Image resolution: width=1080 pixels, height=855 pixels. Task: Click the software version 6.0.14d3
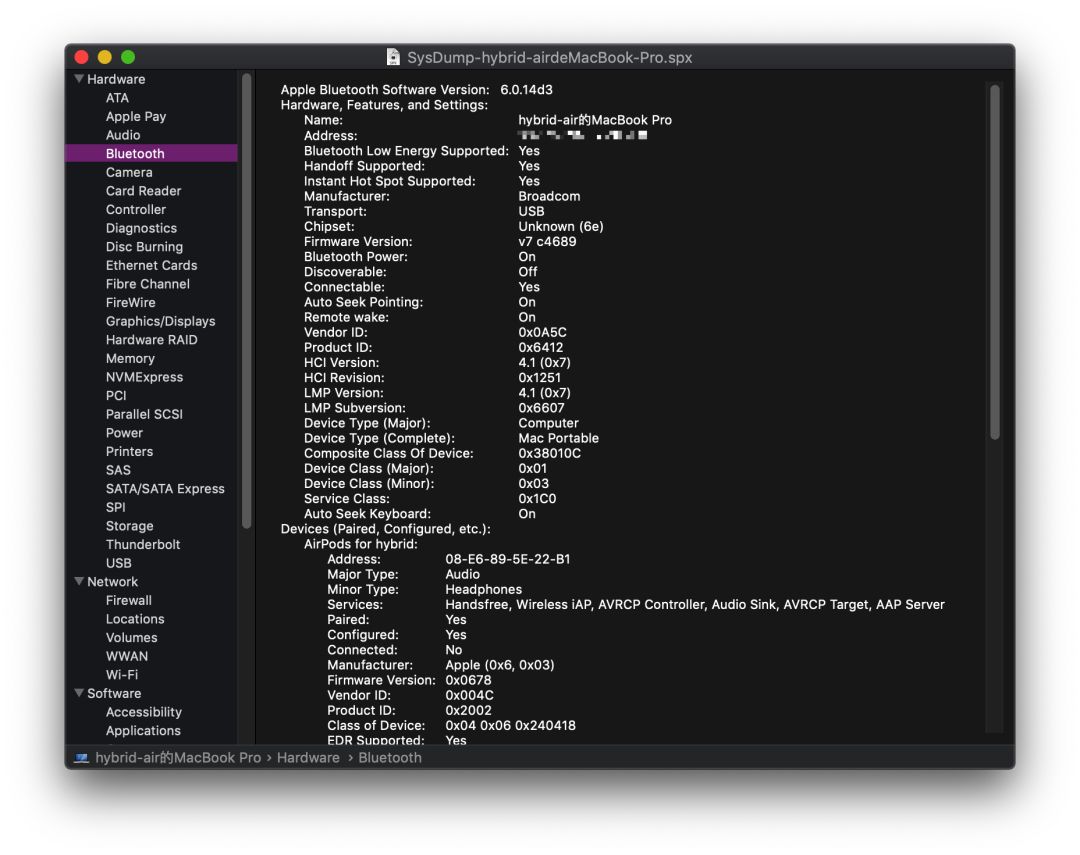[526, 90]
